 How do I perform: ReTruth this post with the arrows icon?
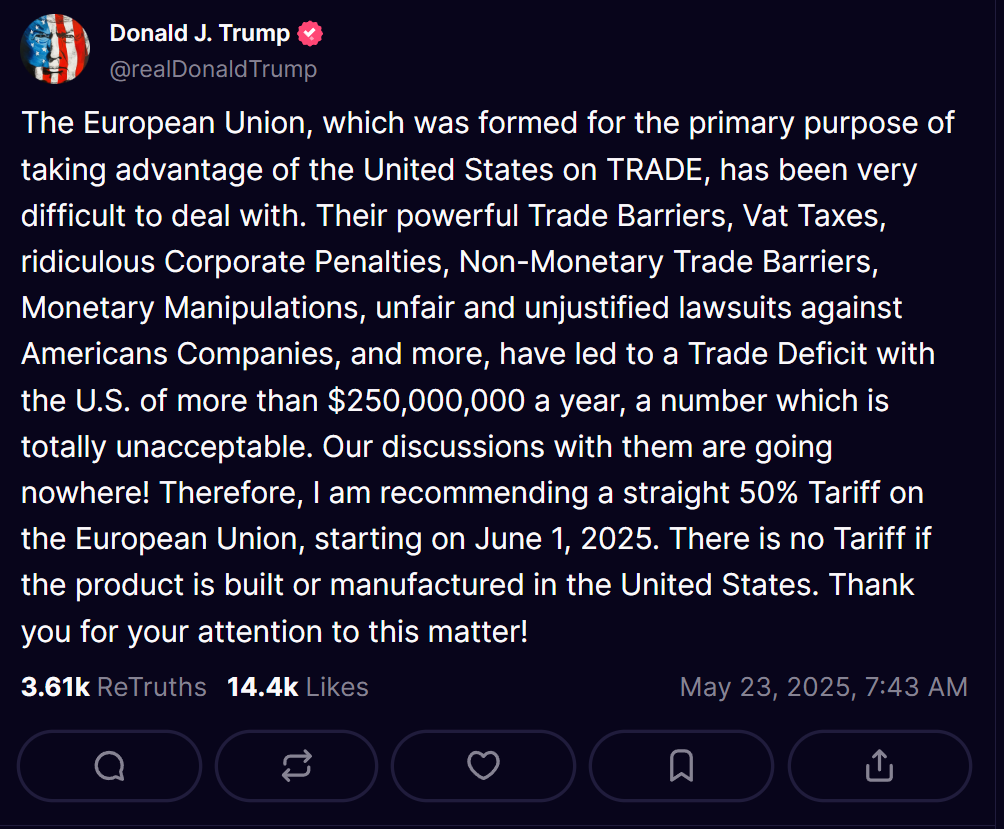coord(296,766)
